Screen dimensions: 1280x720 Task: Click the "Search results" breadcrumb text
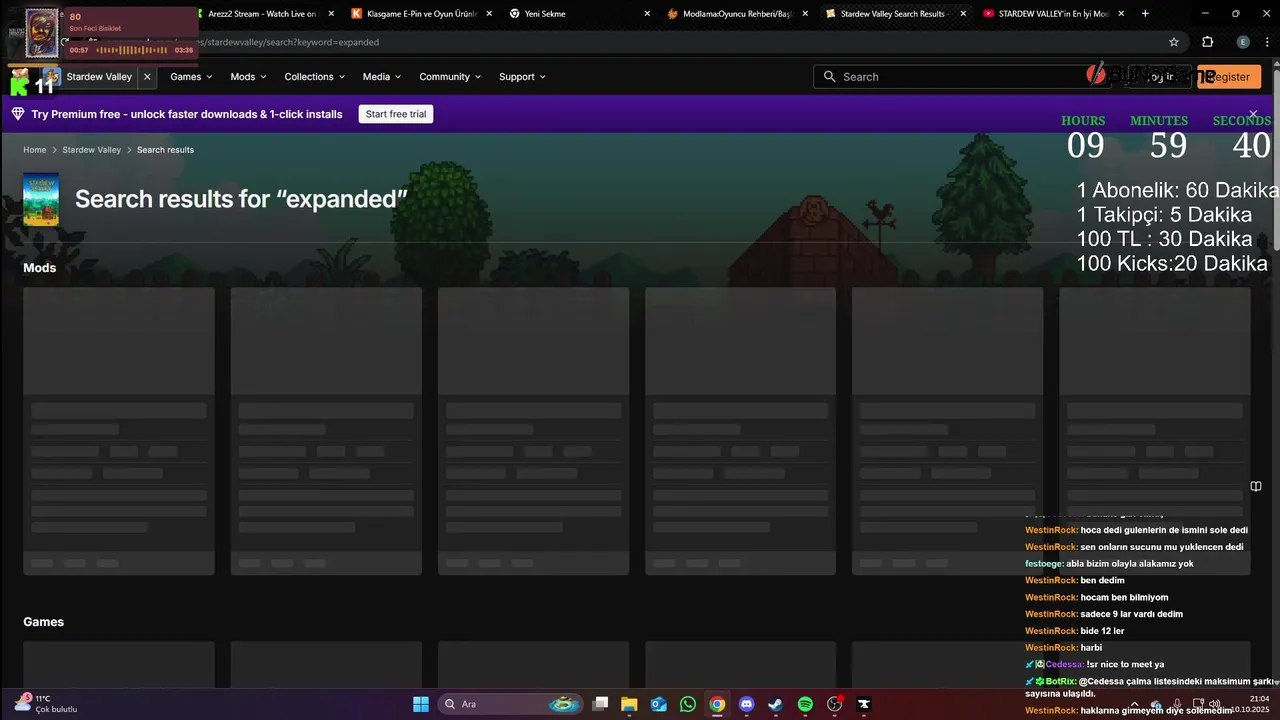coord(165,150)
